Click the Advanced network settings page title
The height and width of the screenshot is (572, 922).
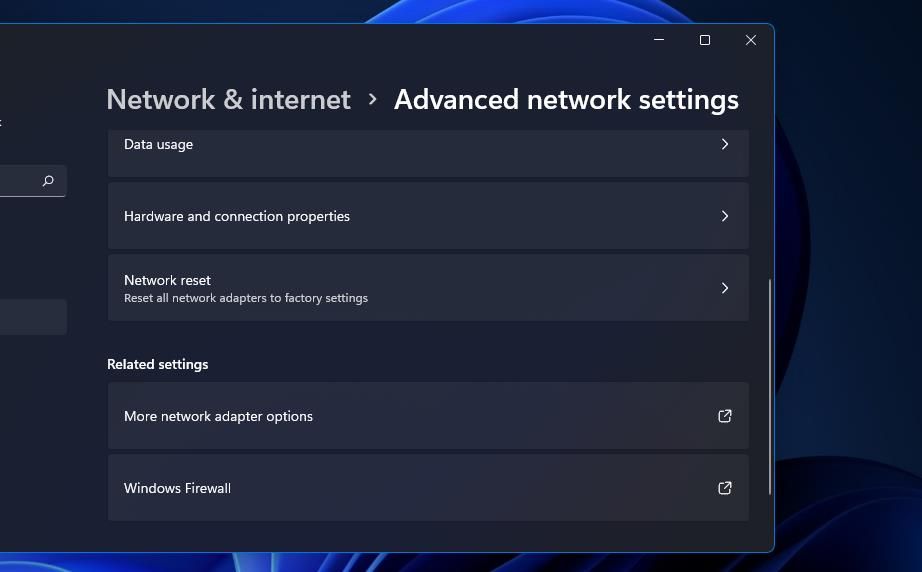coord(566,99)
